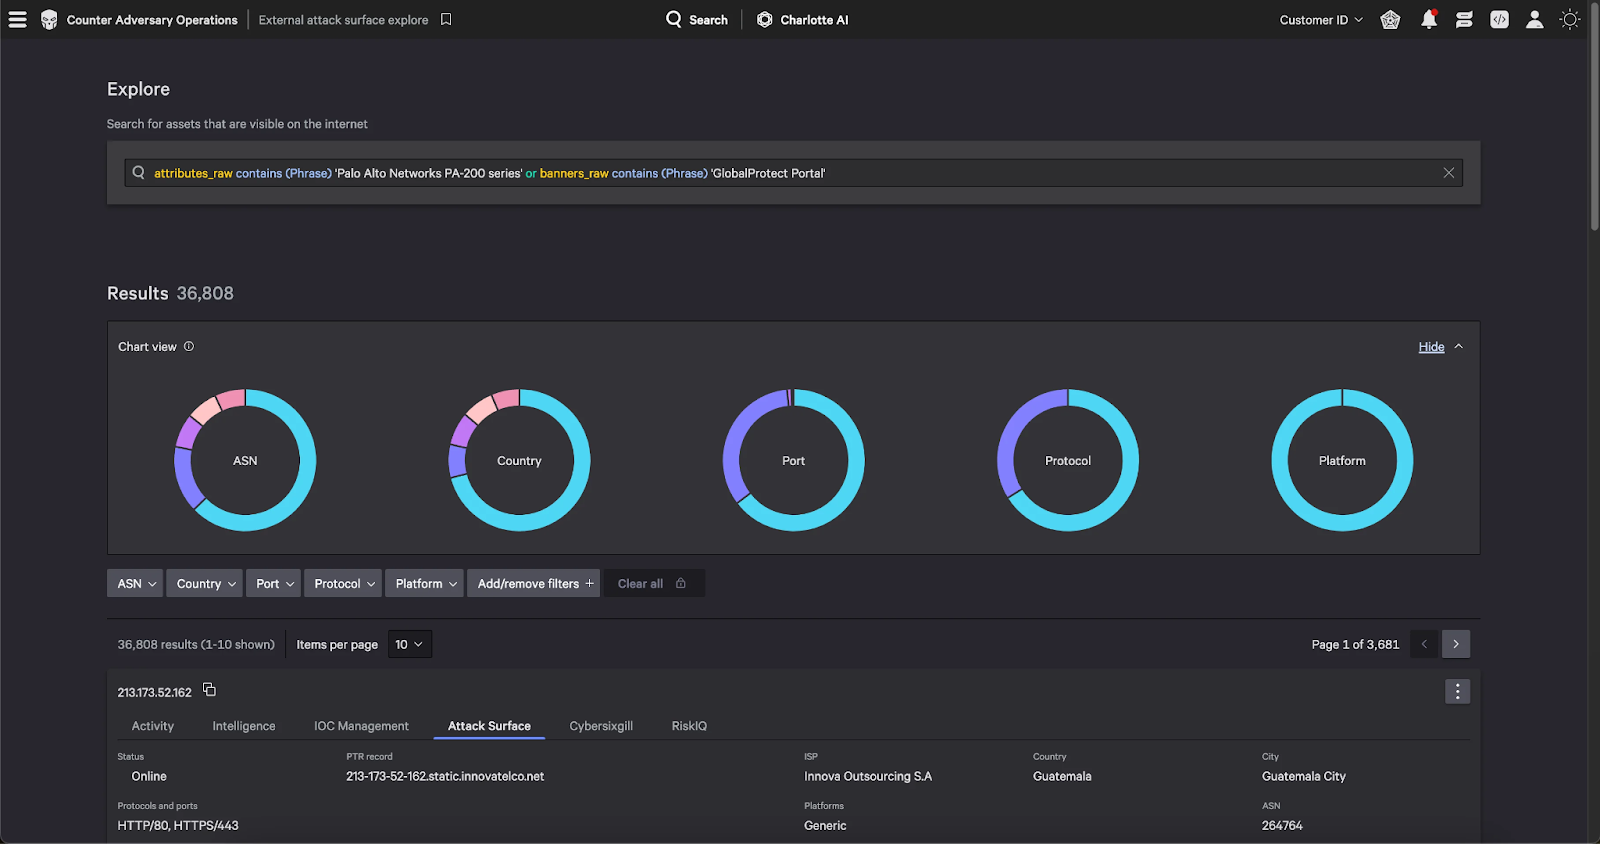Click the IP address '213.173.52.162'
The image size is (1600, 844).
(x=154, y=692)
